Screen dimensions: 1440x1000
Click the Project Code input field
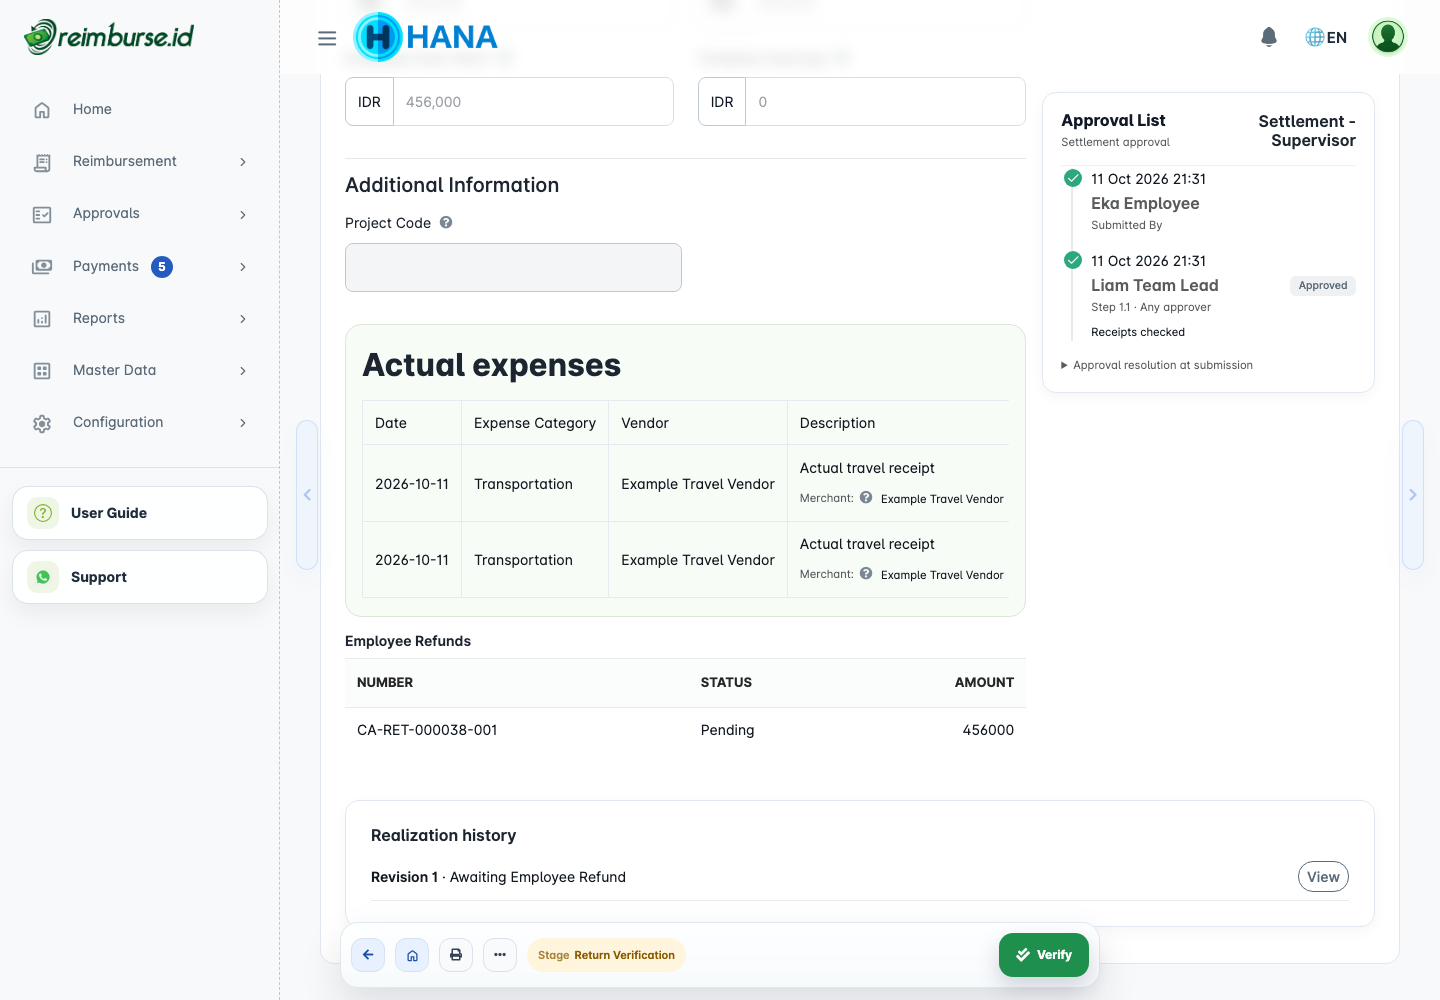(x=513, y=268)
